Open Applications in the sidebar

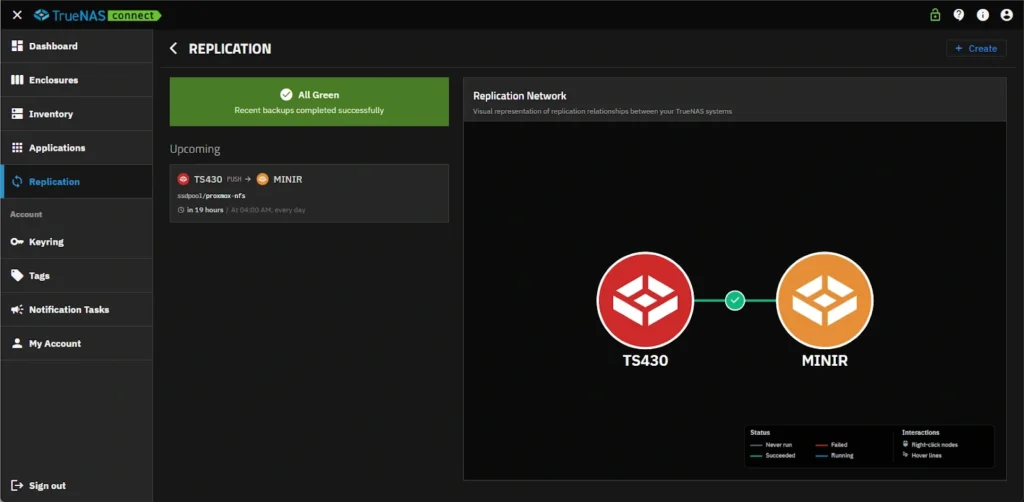click(x=56, y=148)
